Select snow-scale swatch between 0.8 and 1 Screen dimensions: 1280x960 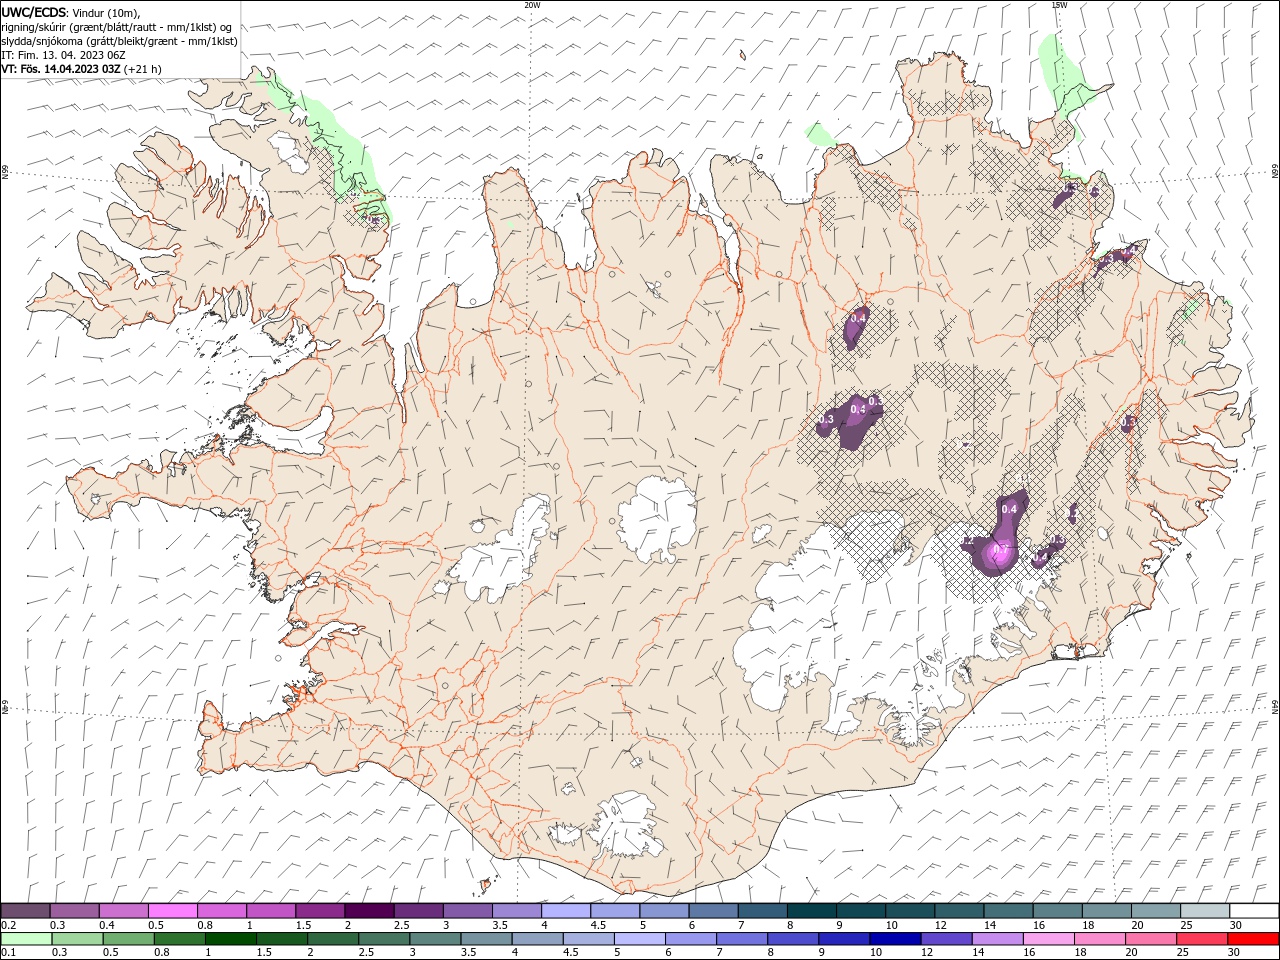click(221, 911)
